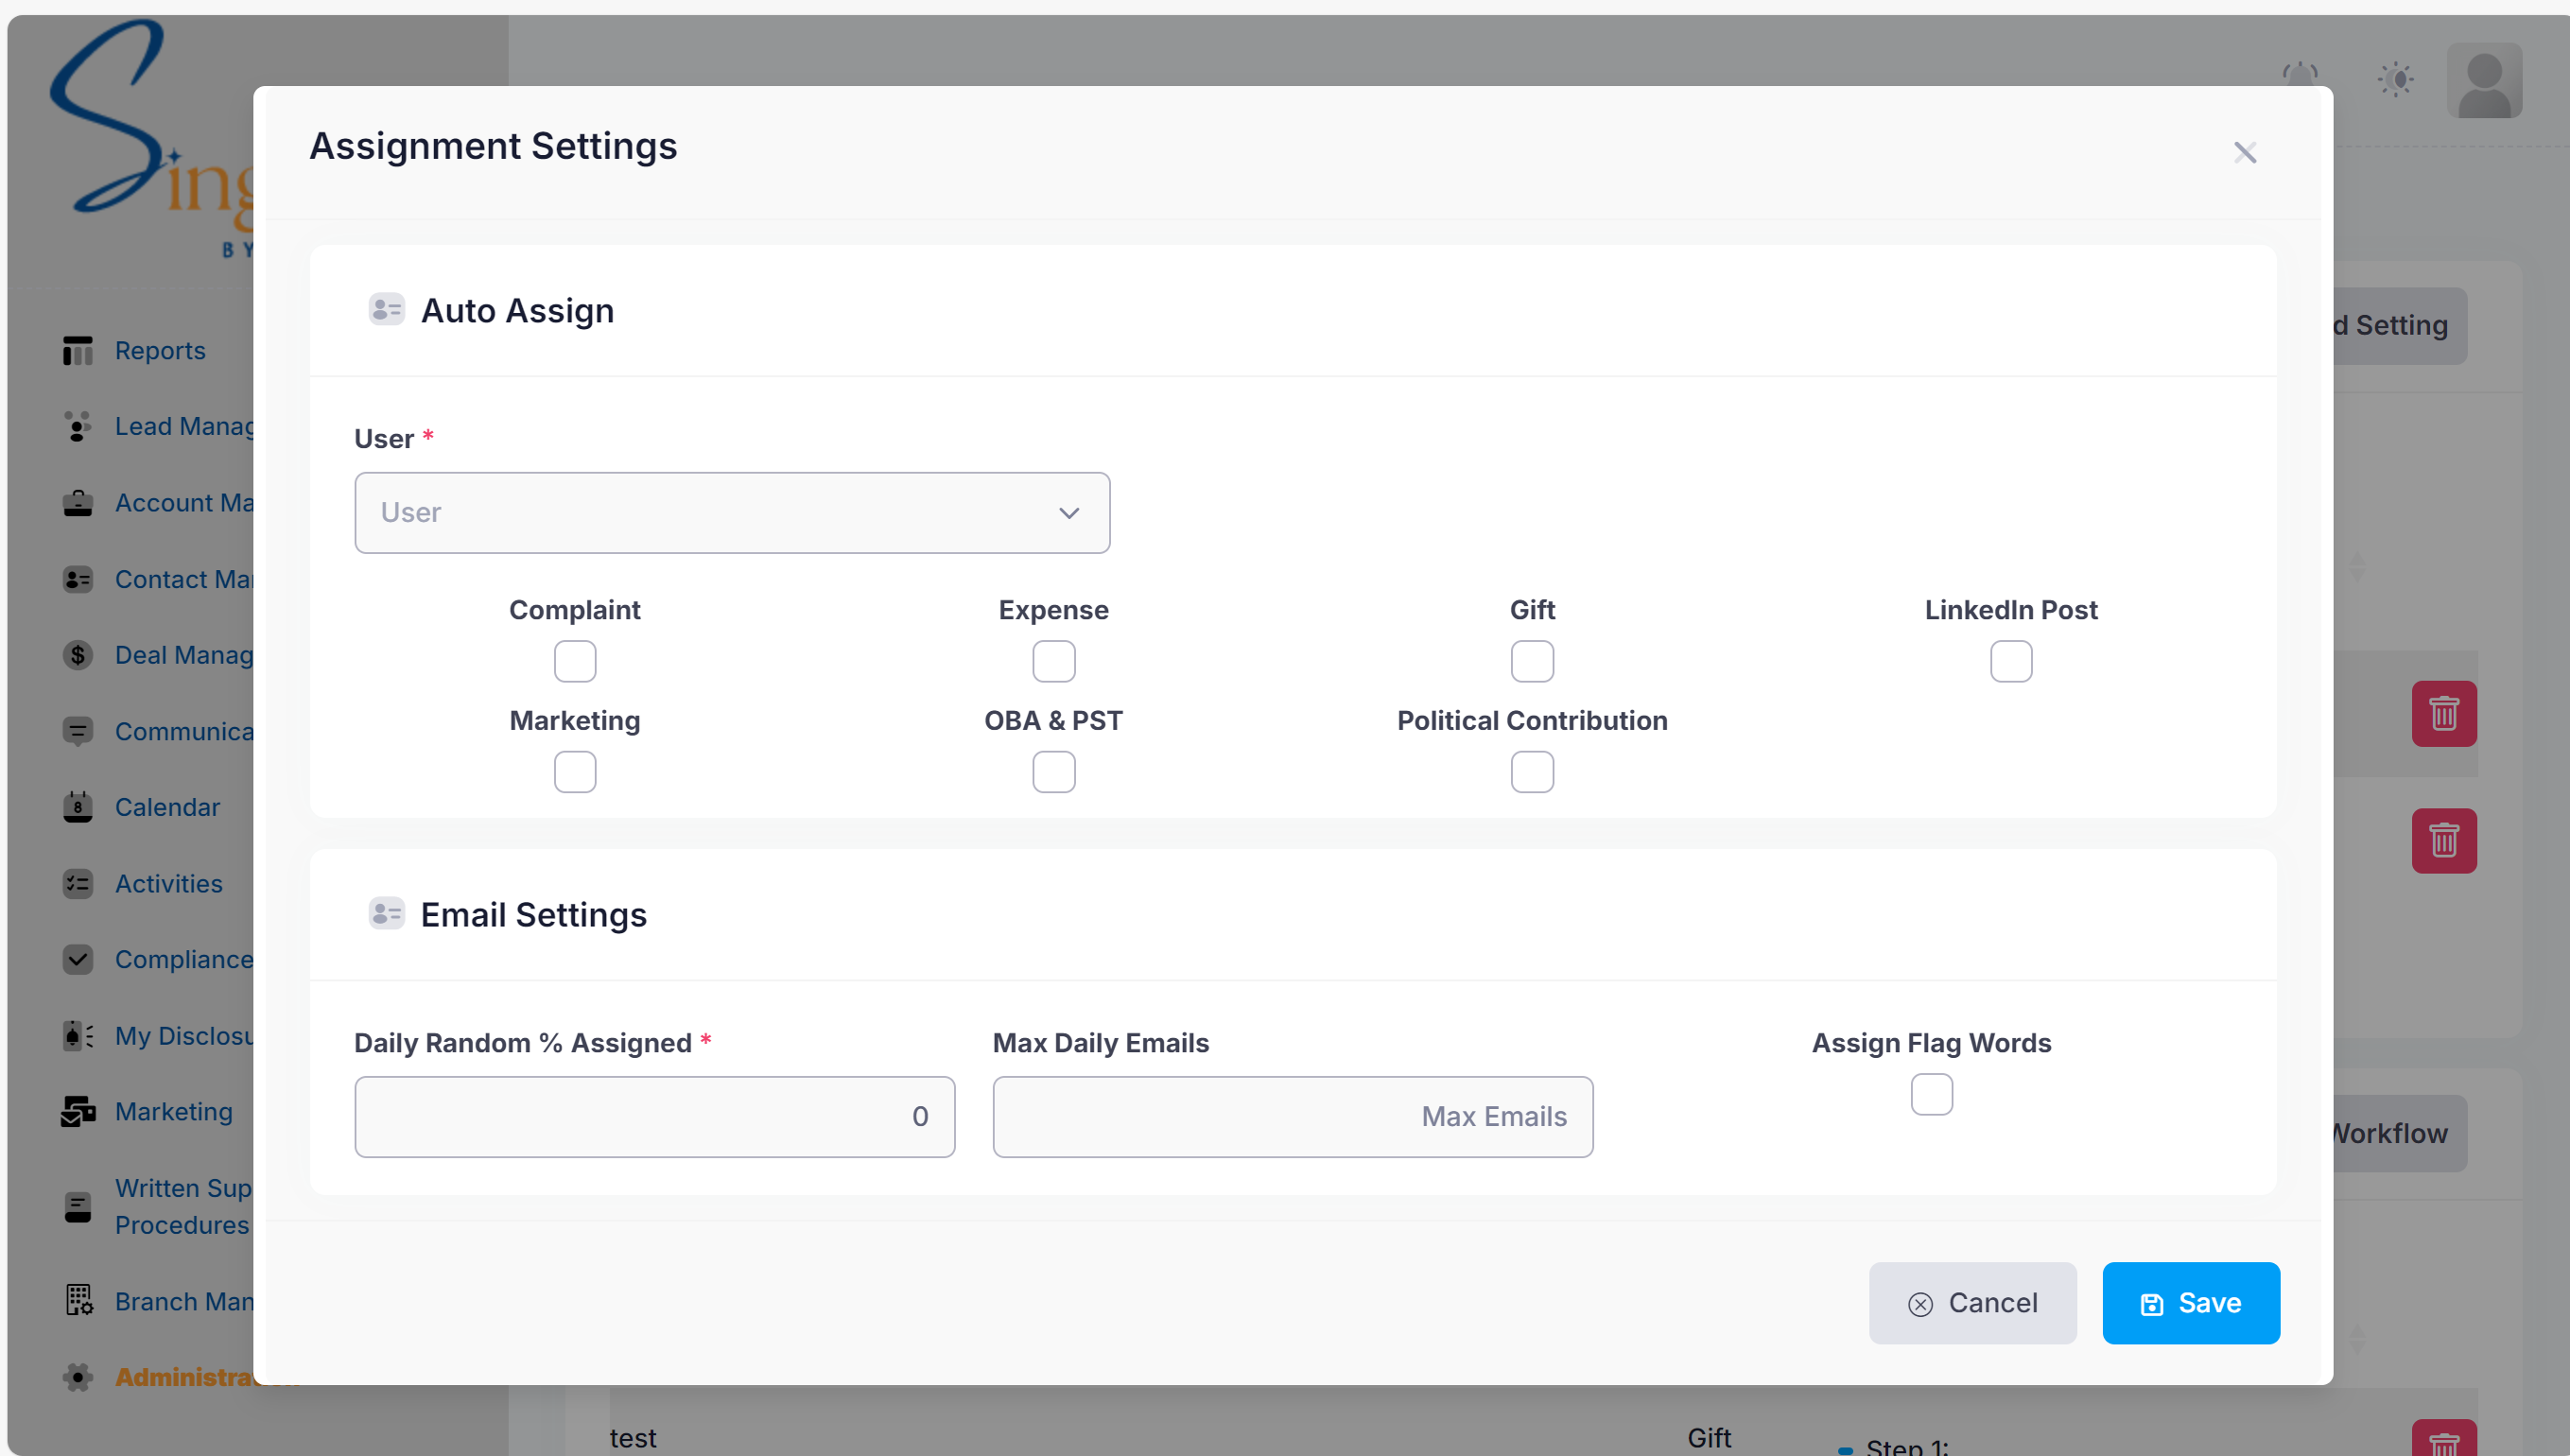Toggle the LinkedIn Post checkbox
The height and width of the screenshot is (1456, 2570).
pos(2011,661)
